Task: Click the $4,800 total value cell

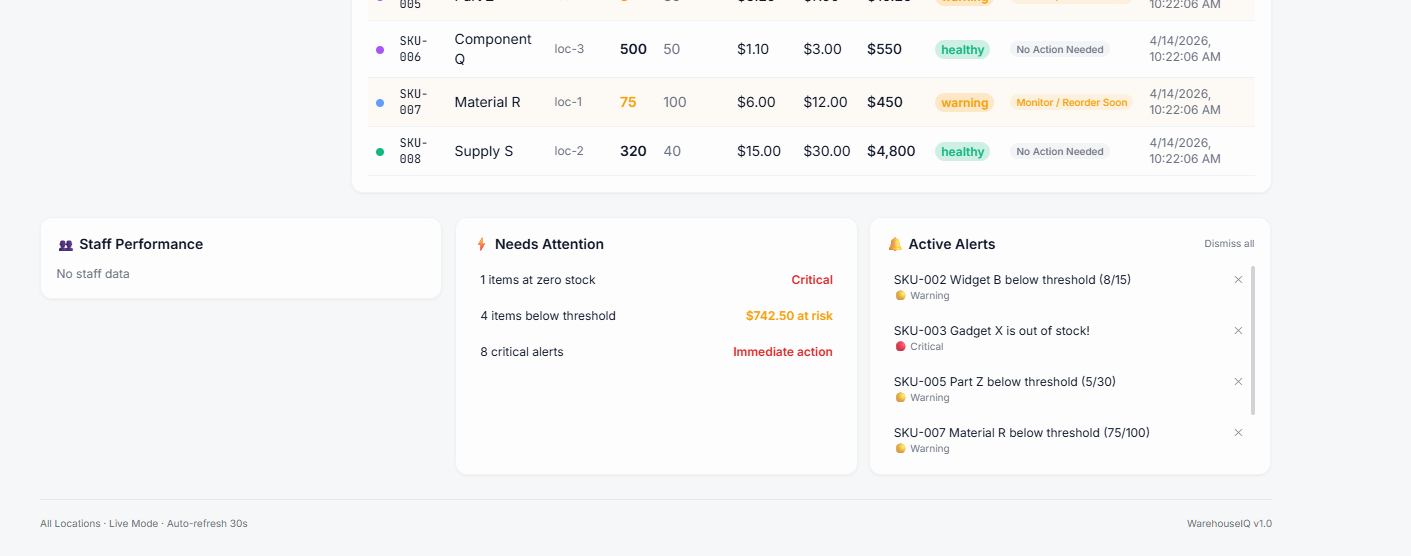Action: point(891,151)
